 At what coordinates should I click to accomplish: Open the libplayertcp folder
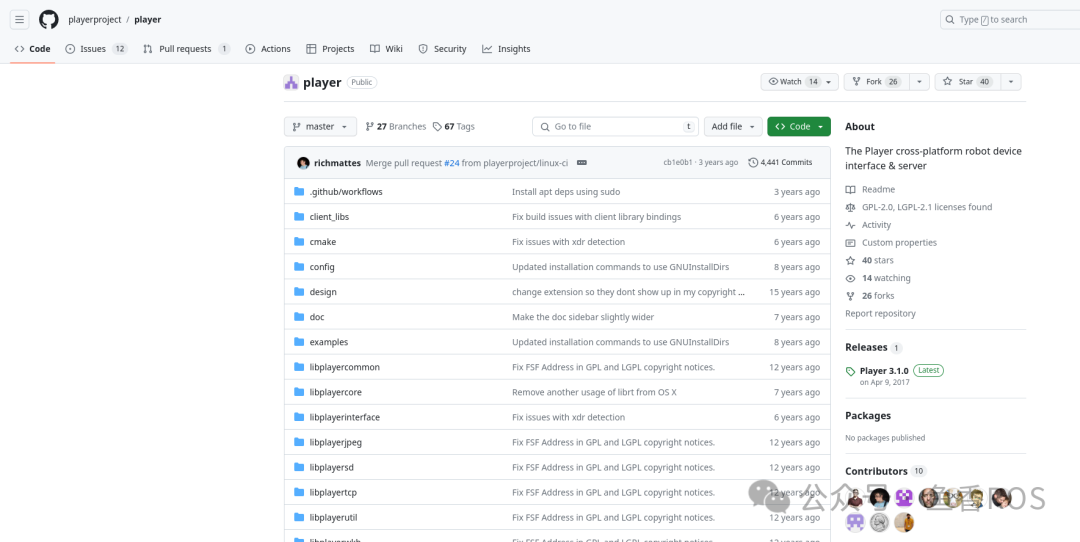[333, 492]
